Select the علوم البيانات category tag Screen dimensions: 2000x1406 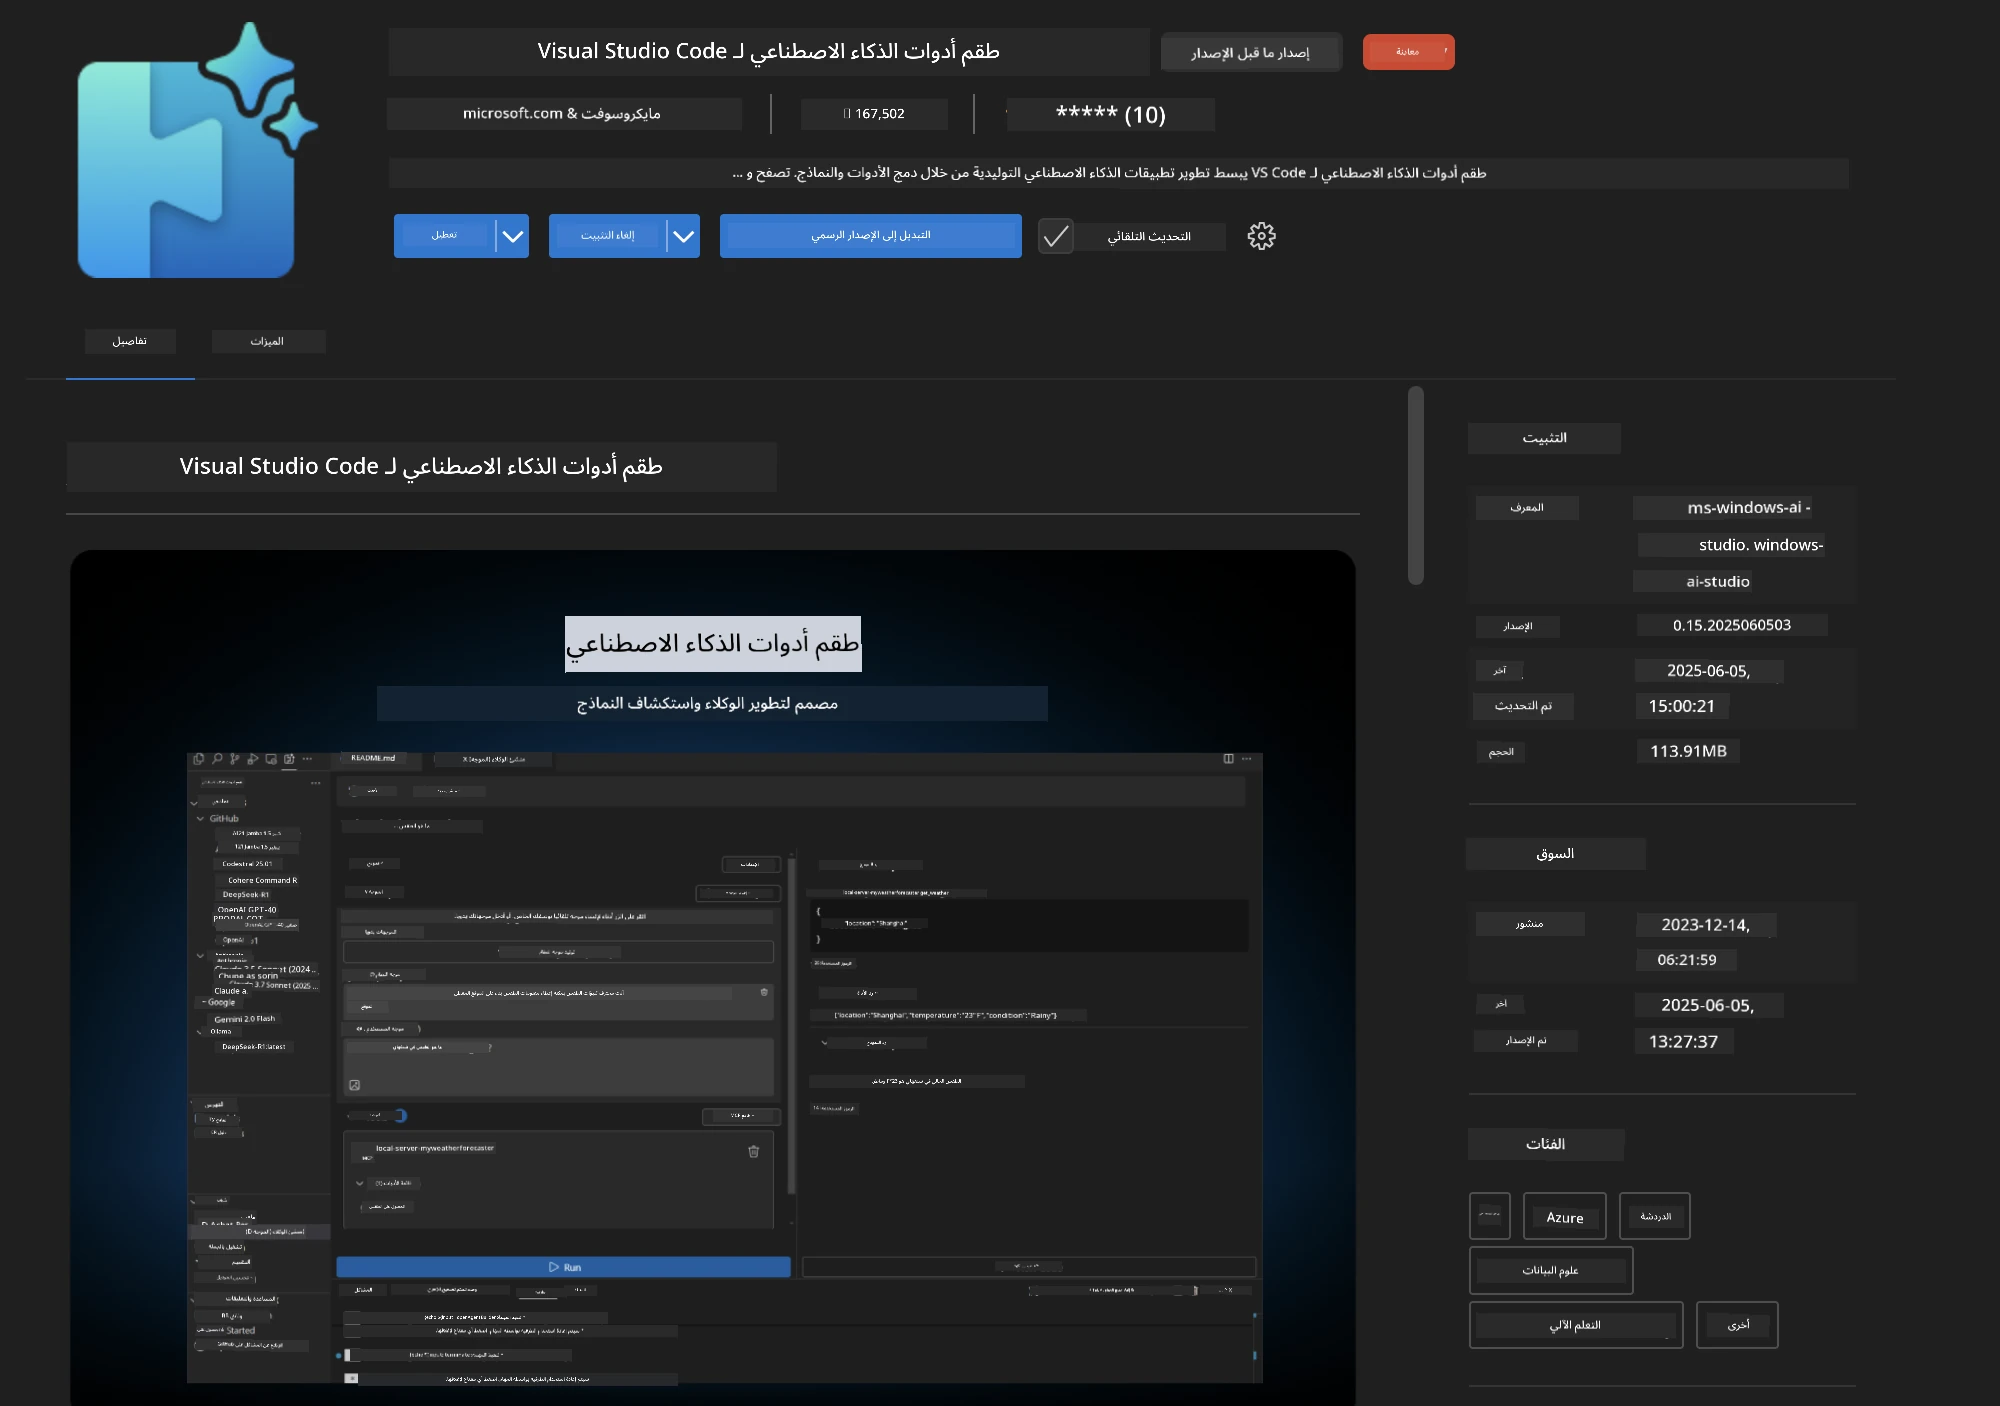pos(1550,1270)
